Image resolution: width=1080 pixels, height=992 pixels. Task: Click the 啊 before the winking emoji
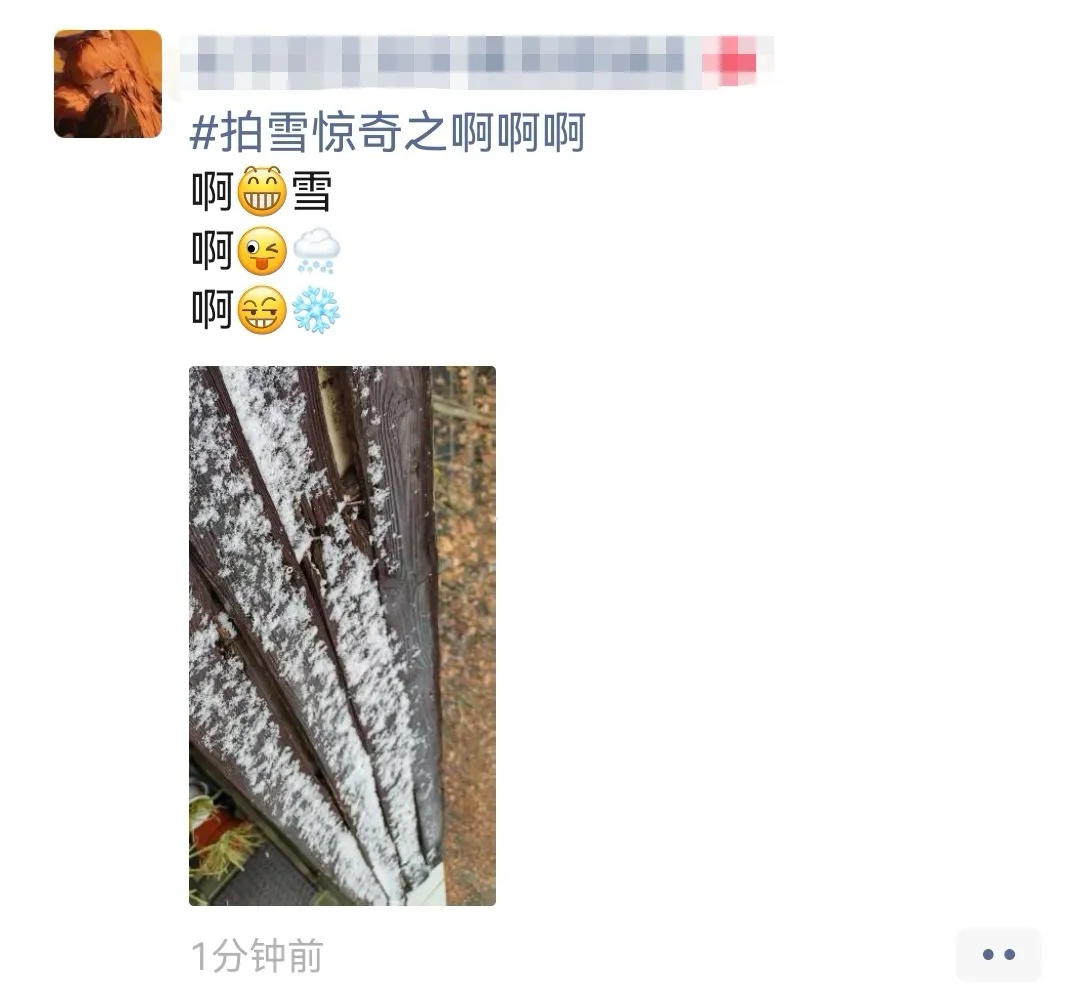212,251
